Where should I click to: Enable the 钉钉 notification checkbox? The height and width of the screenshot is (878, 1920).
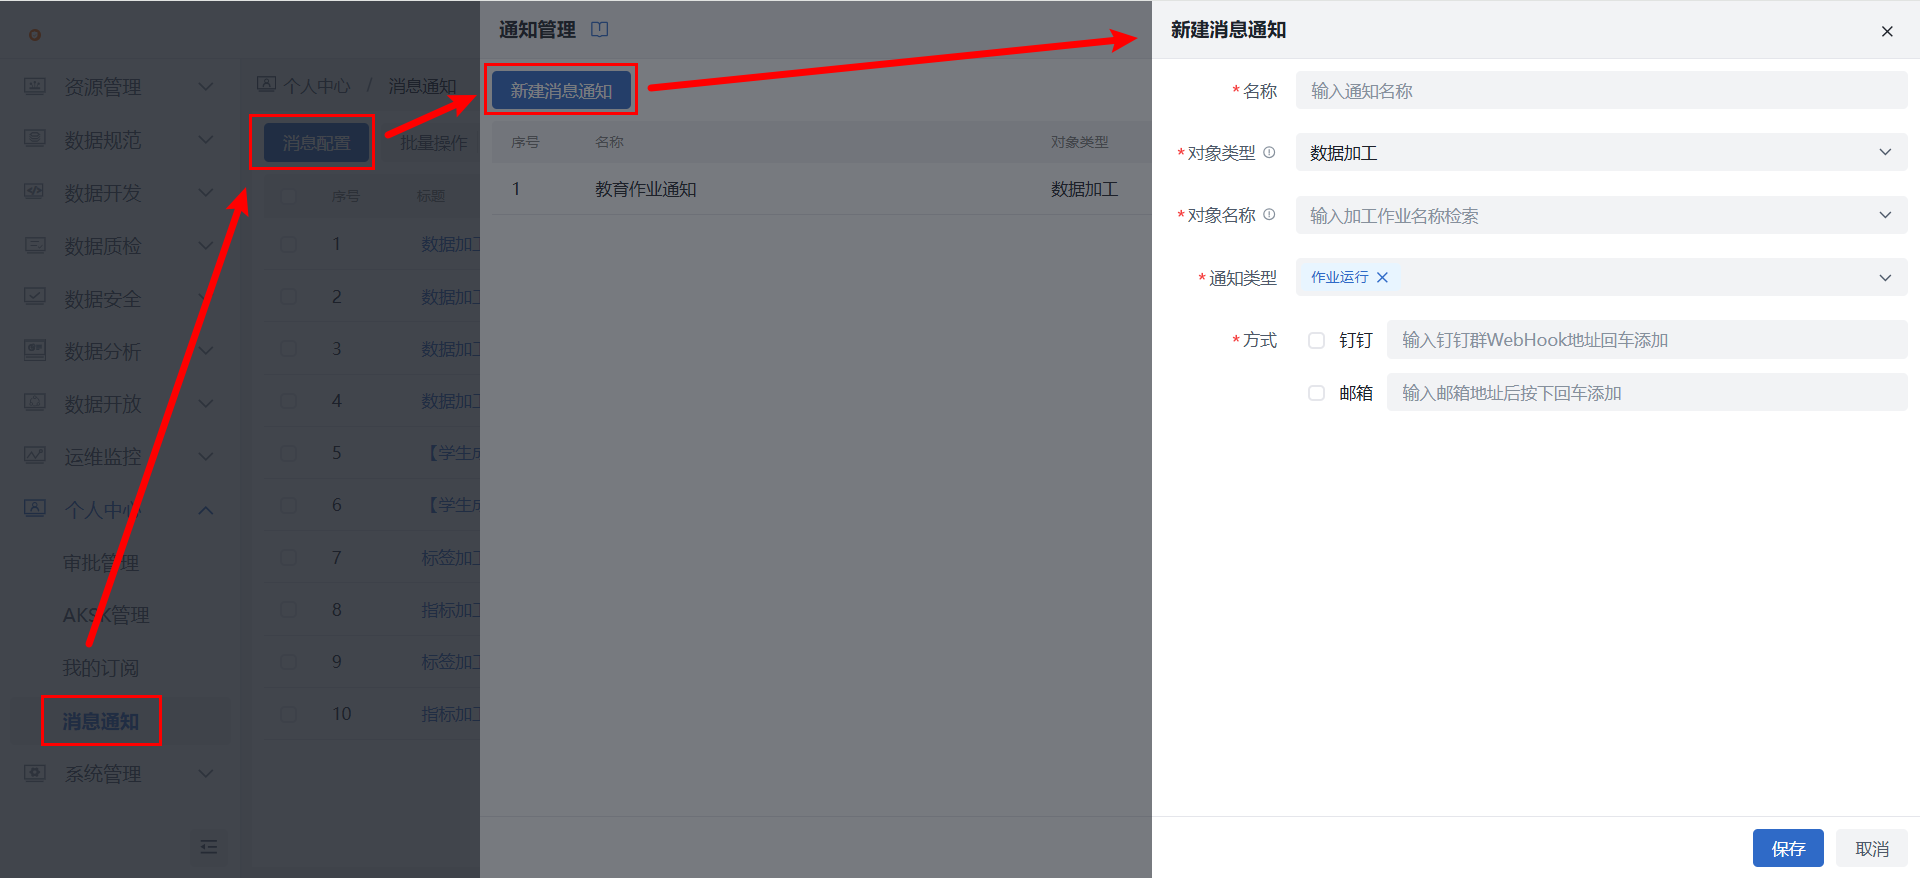click(1316, 340)
